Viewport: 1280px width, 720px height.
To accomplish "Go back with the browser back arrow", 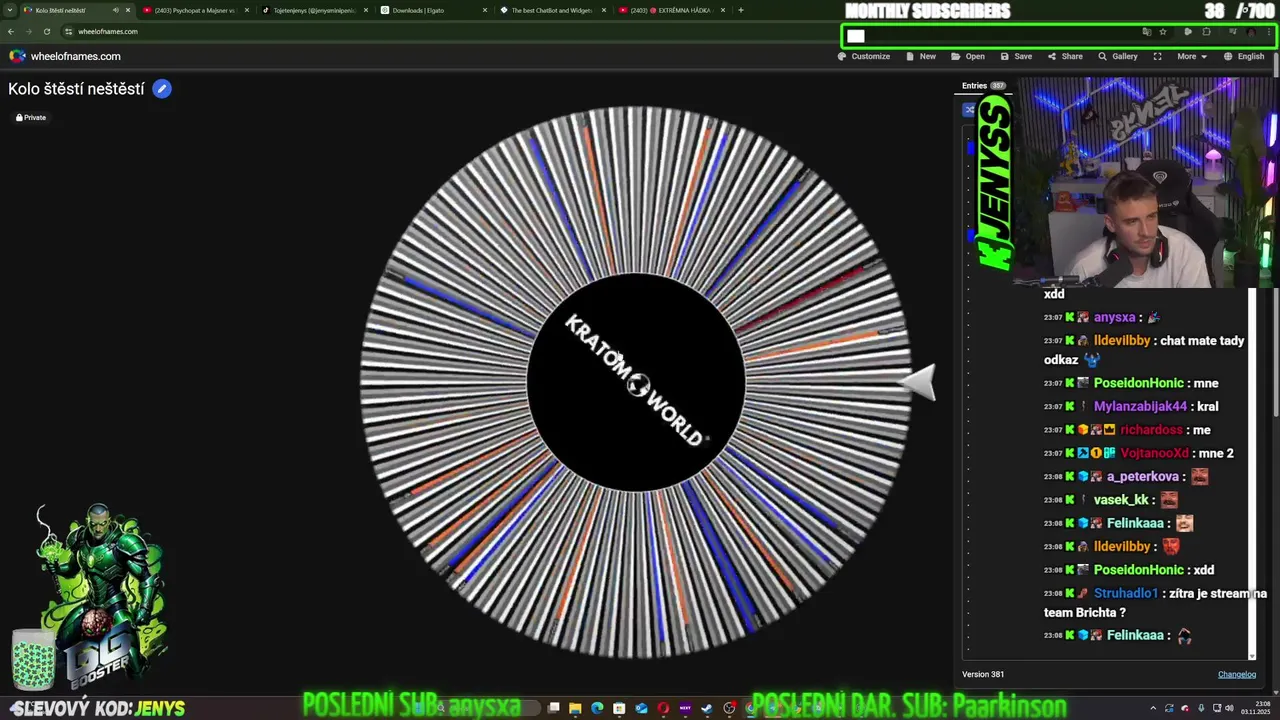I will pyautogui.click(x=11, y=31).
